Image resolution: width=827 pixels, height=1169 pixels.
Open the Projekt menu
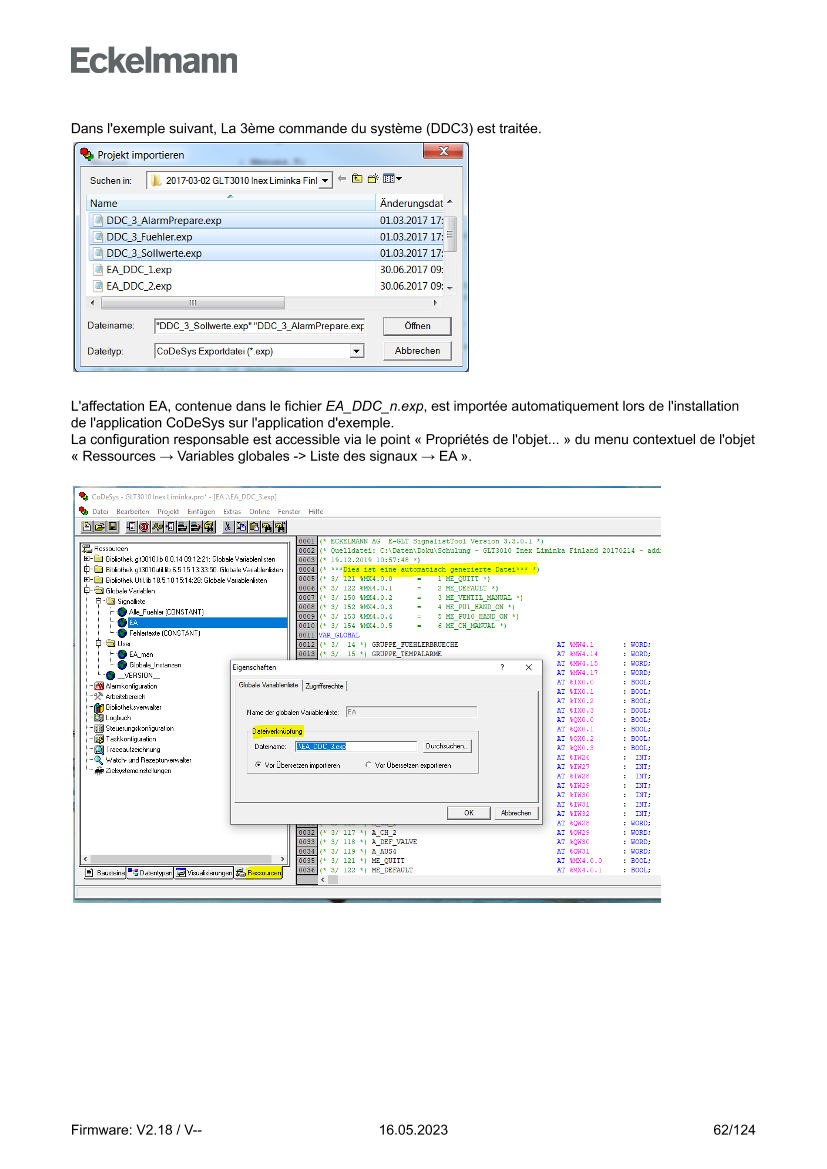[x=167, y=511]
